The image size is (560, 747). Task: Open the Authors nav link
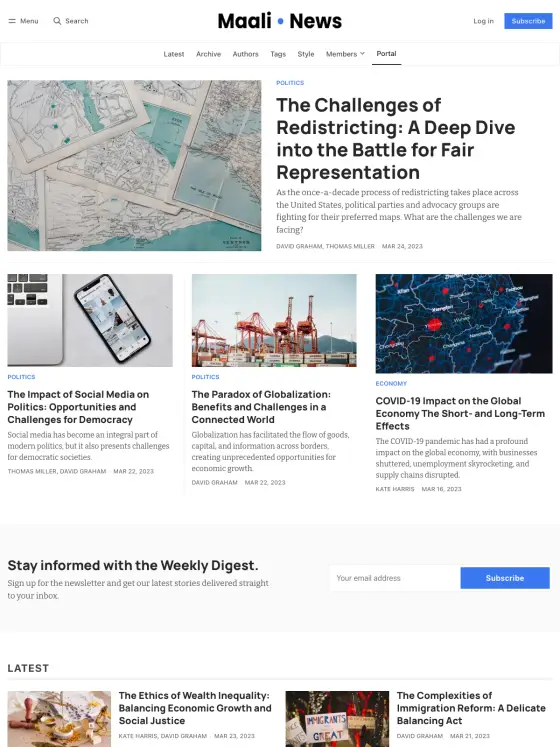[245, 54]
